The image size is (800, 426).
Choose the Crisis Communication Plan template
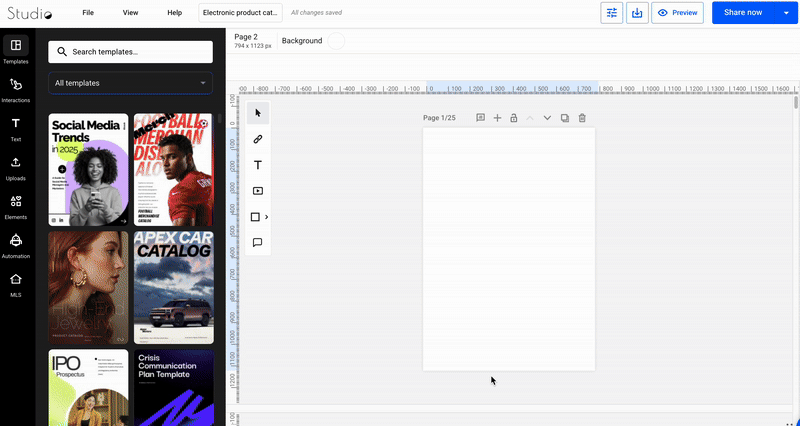[174, 388]
